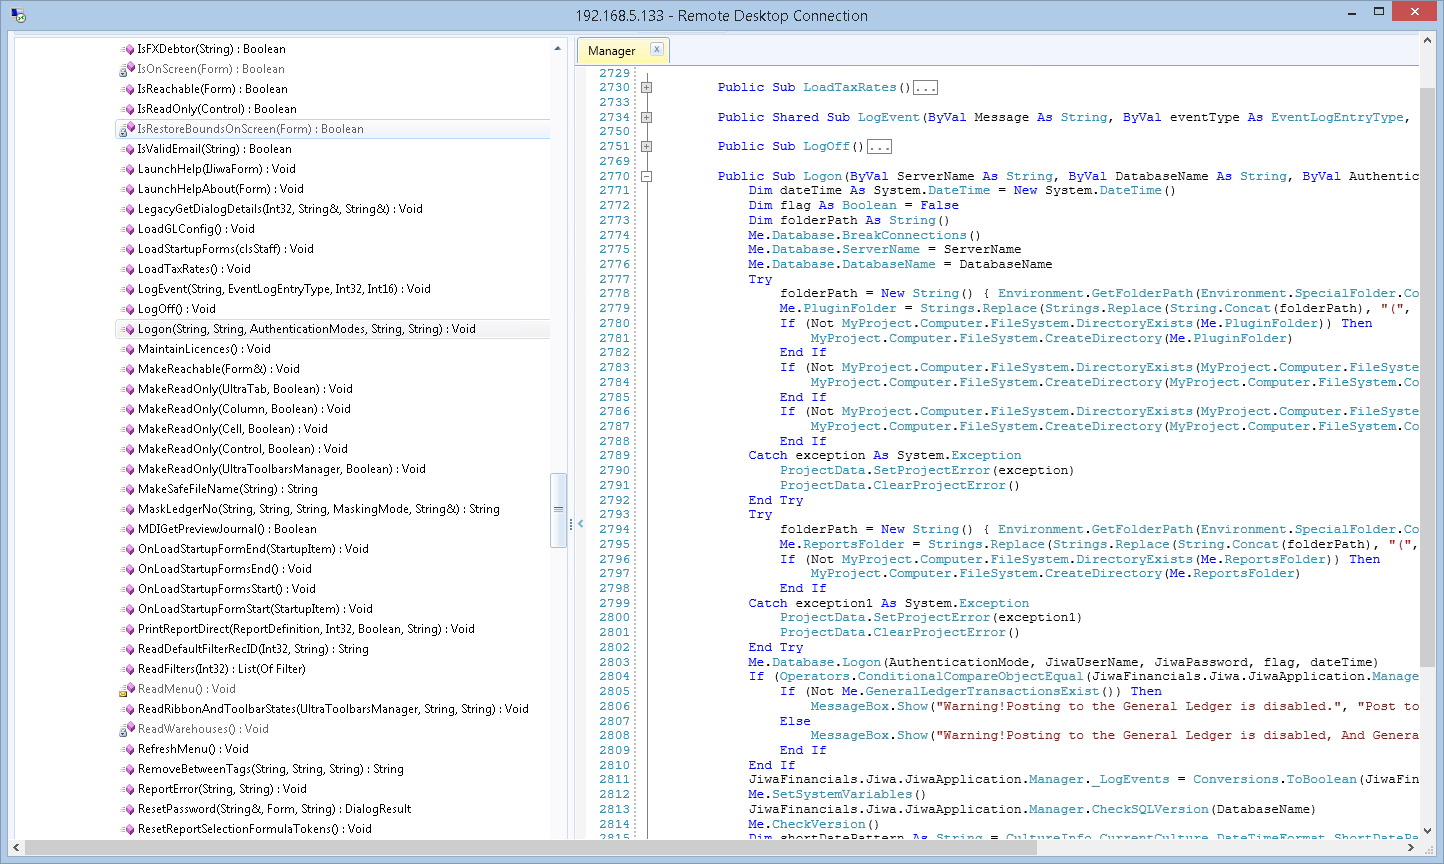Click the method icon next to LoadGLConfig
The height and width of the screenshot is (864, 1444).
[x=128, y=229]
